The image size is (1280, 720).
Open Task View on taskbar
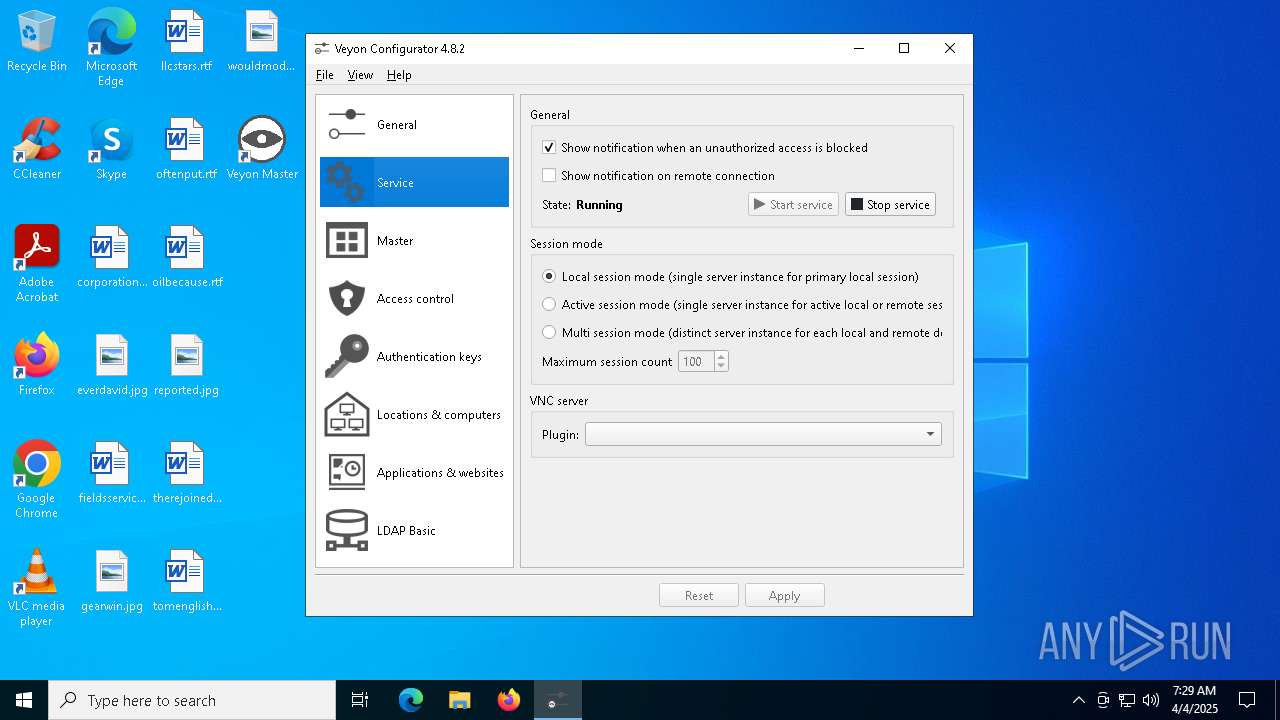[360, 700]
